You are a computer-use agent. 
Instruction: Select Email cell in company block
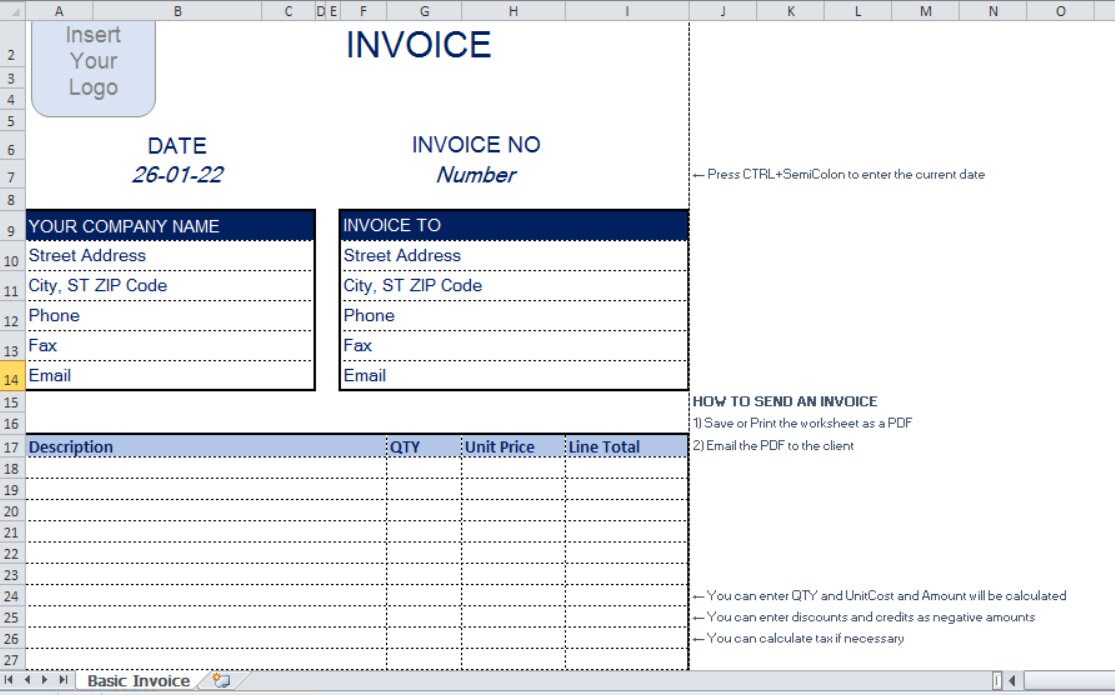point(170,376)
